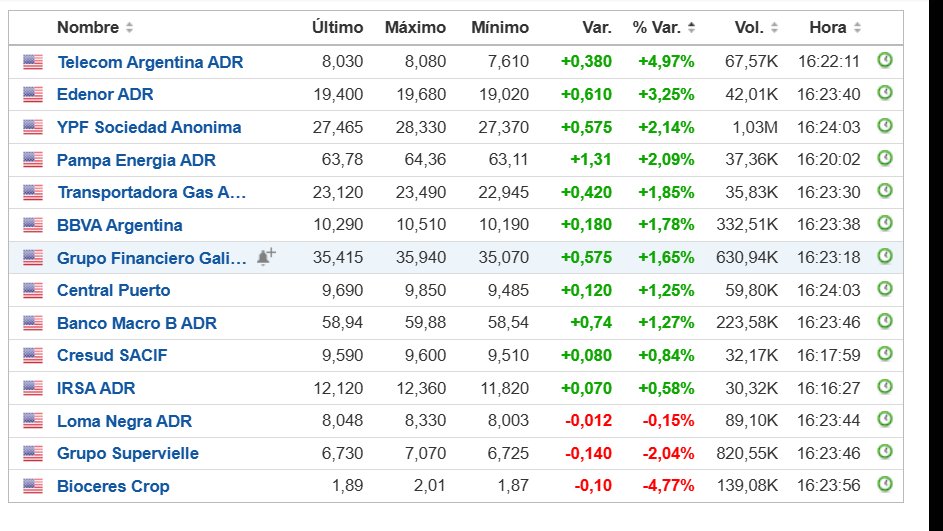The height and width of the screenshot is (531, 943).
Task: Open Loma Negra ADR link
Action: 124,421
